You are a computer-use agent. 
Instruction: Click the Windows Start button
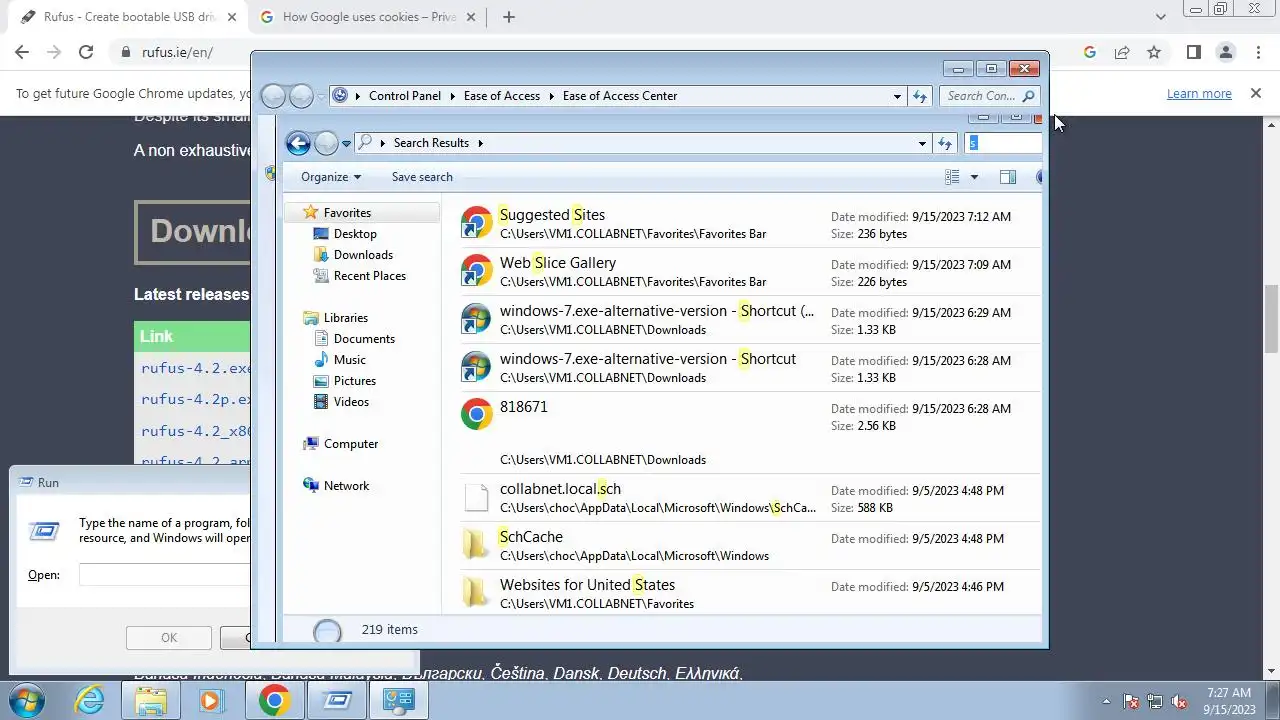coord(26,700)
